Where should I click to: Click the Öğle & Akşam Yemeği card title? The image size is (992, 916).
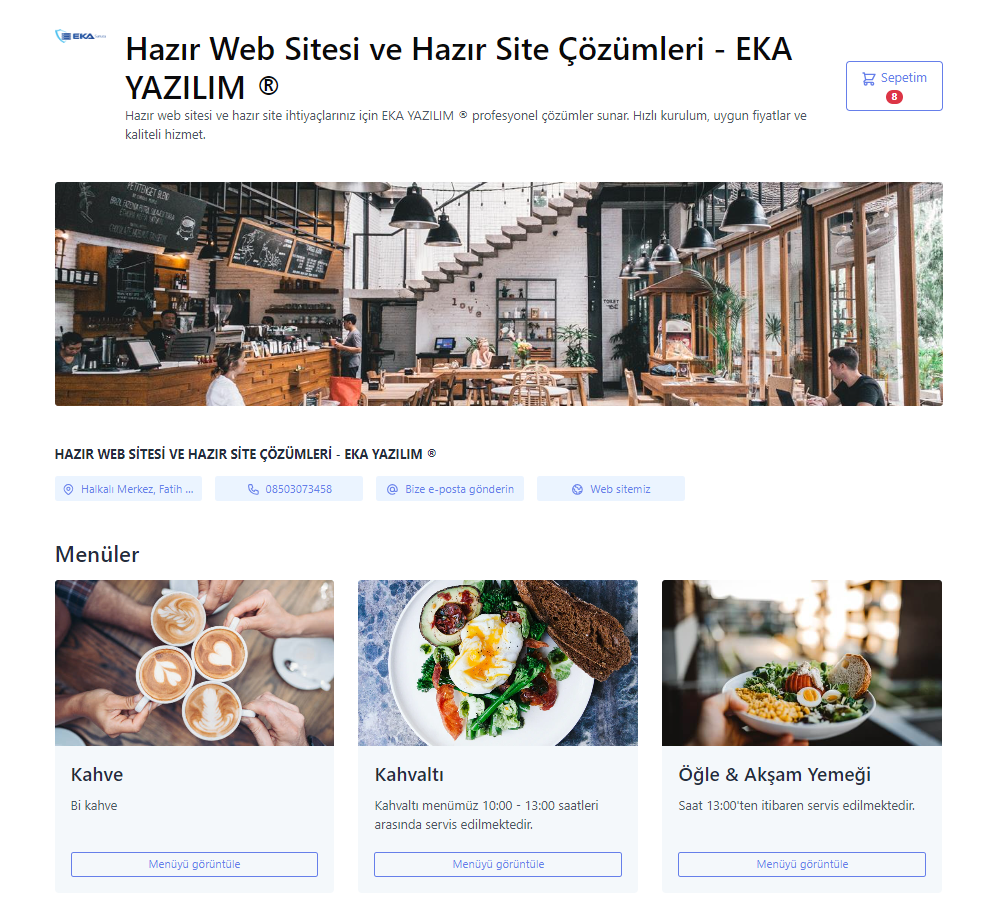tap(774, 774)
